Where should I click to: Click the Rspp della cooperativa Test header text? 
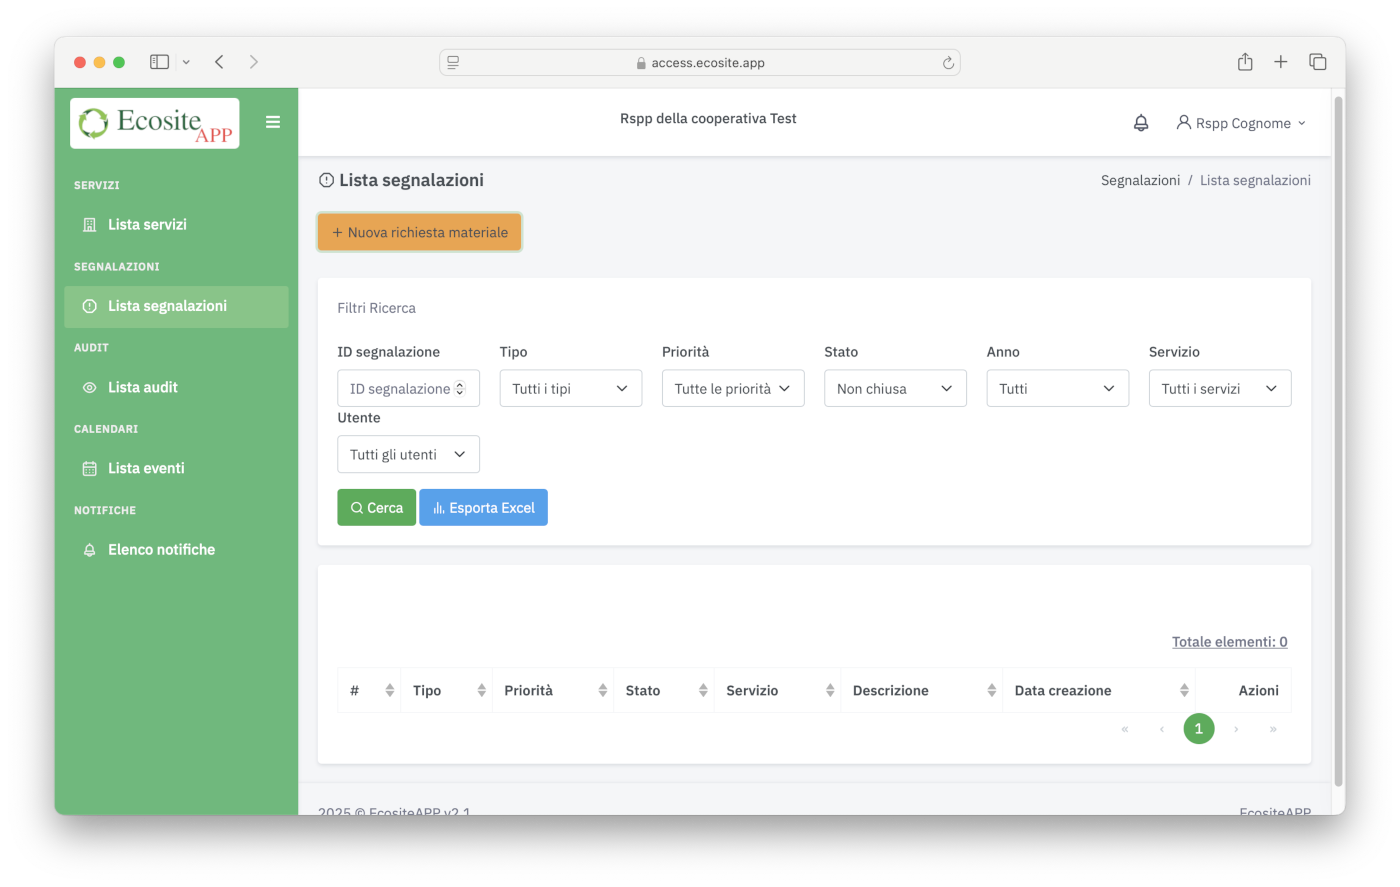[708, 118]
